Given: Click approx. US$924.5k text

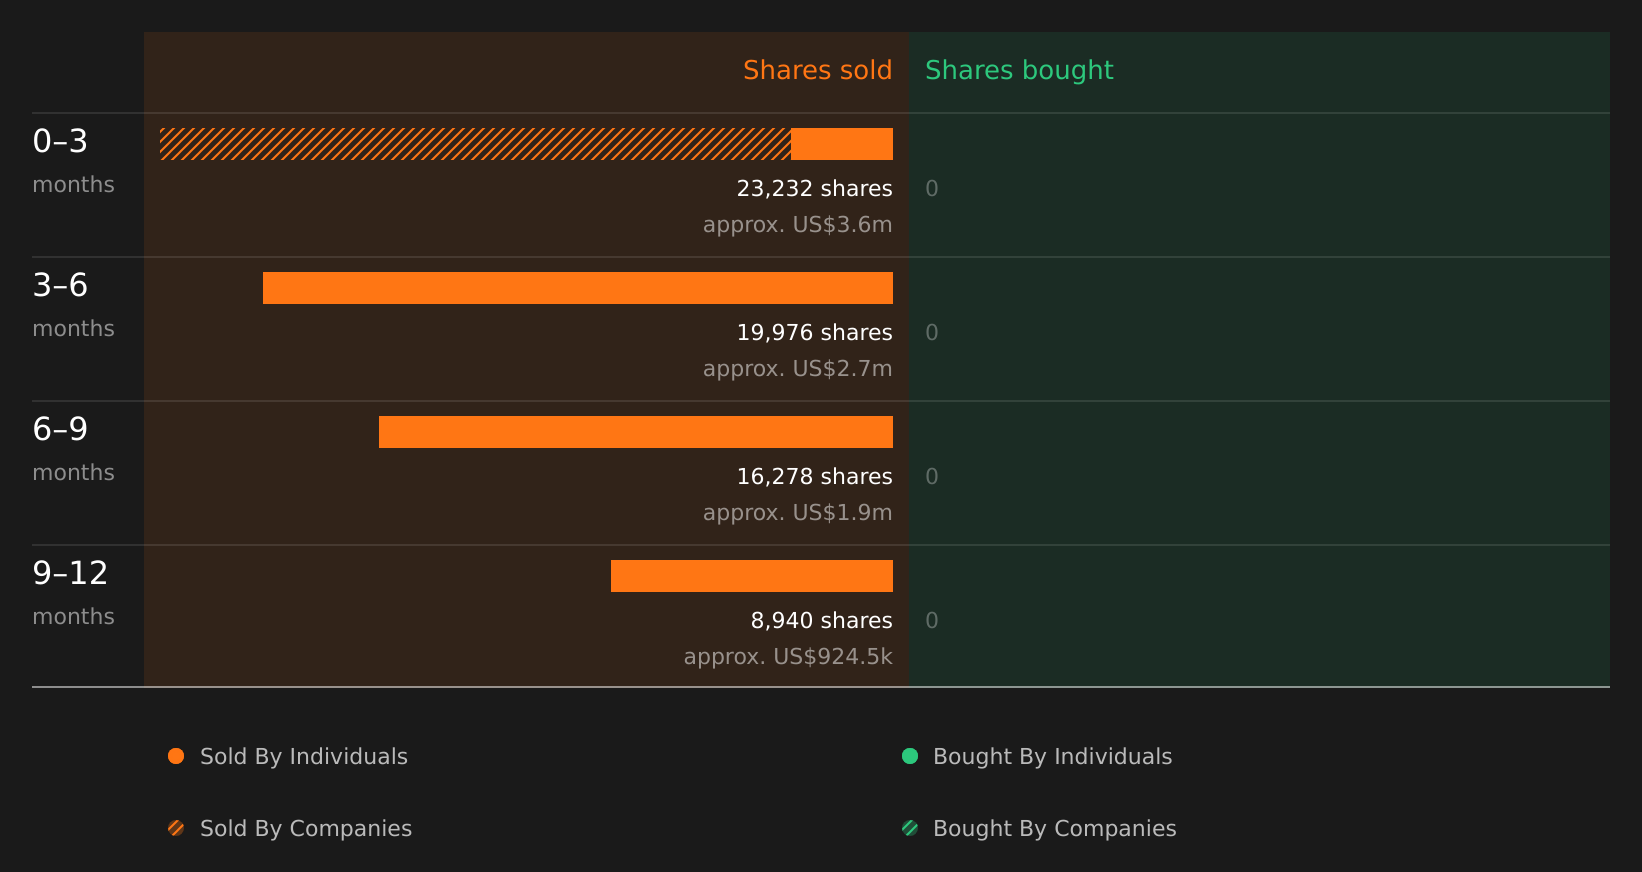Looking at the screenshot, I should point(788,657).
